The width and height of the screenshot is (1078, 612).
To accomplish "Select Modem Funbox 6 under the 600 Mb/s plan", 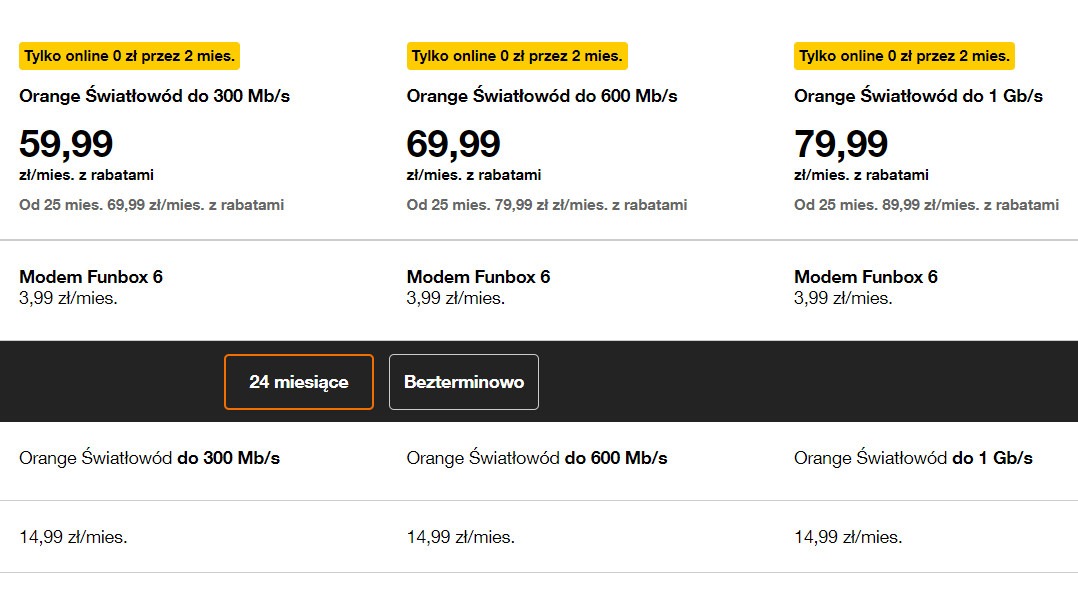I will point(479,277).
